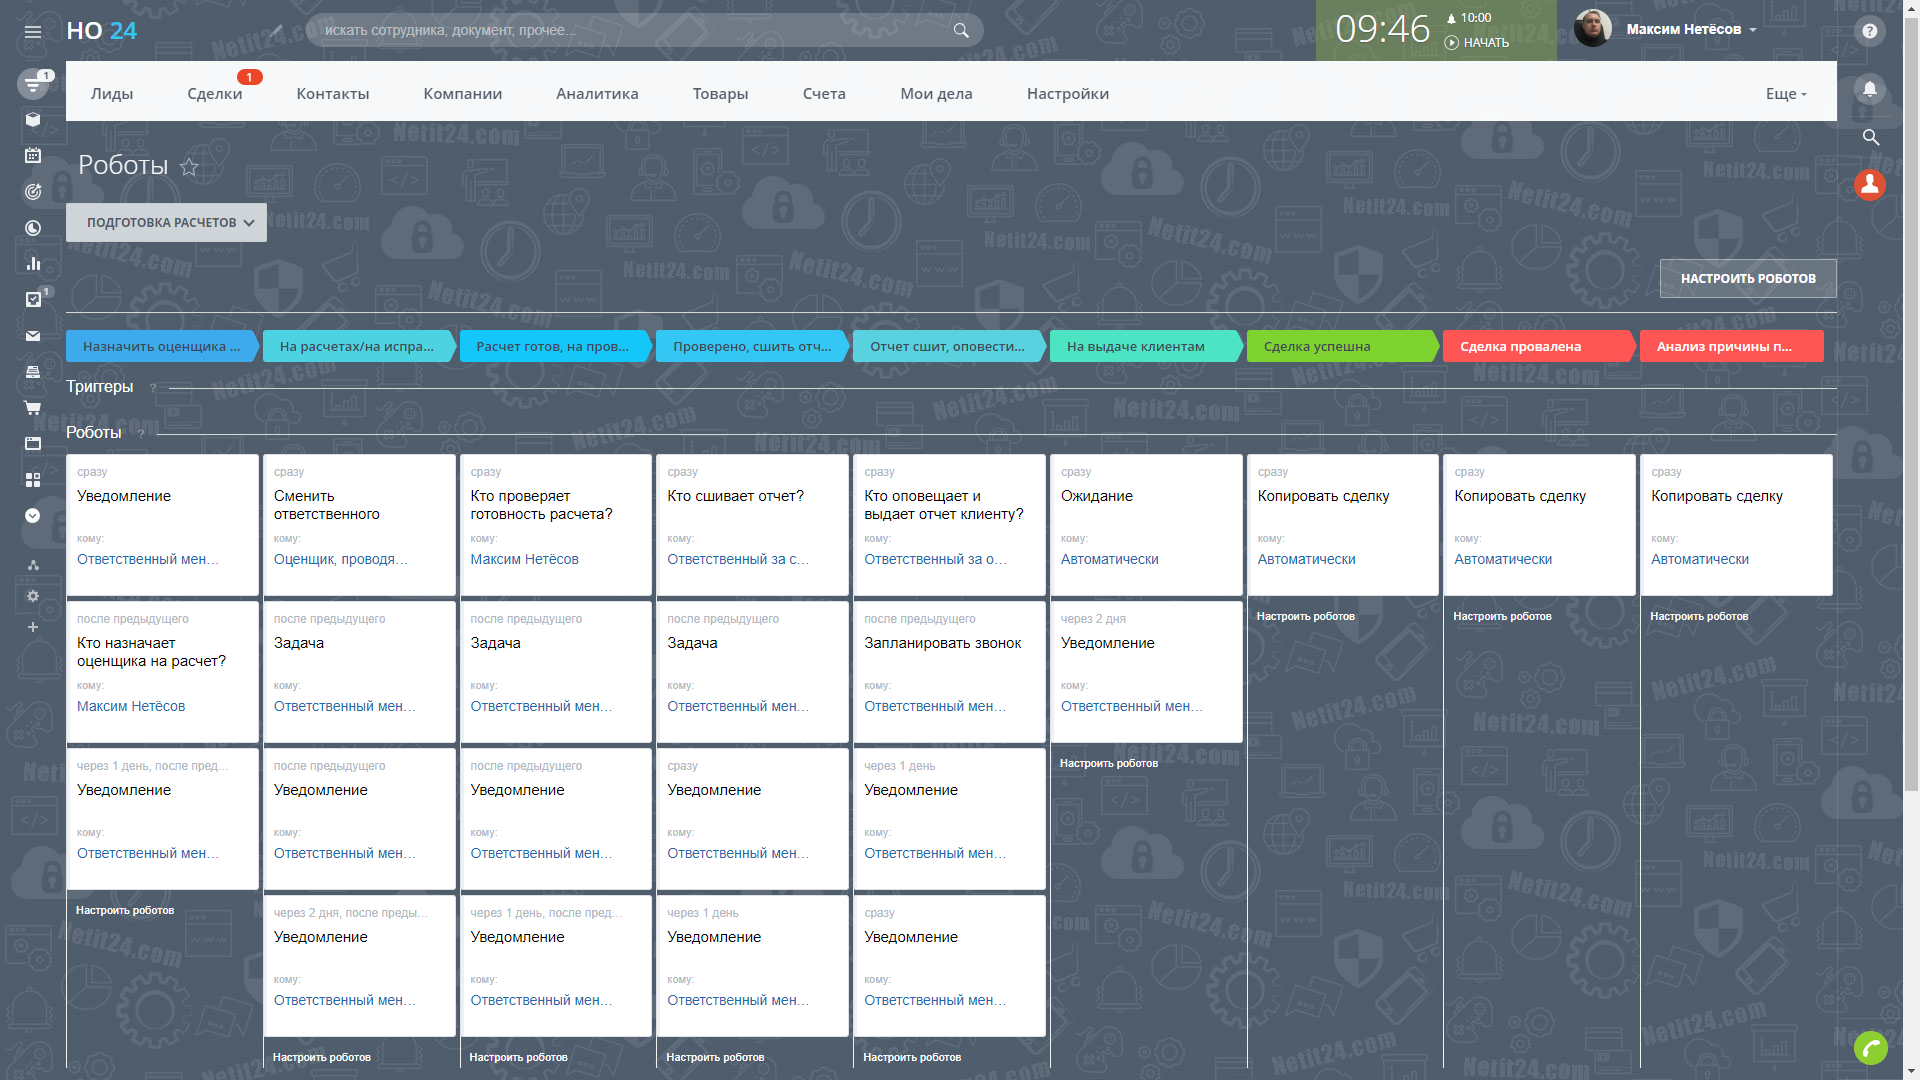Click the notification bell icon
Image resolution: width=1920 pixels, height=1080 pixels.
[1869, 89]
